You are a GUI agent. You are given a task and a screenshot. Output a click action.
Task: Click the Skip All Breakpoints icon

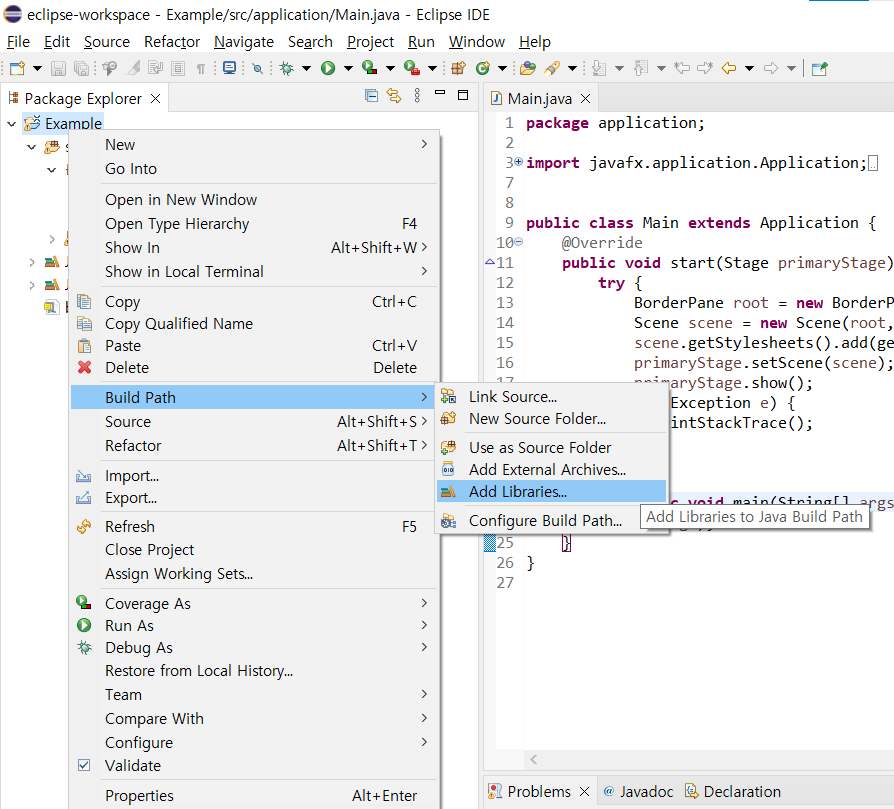(258, 68)
